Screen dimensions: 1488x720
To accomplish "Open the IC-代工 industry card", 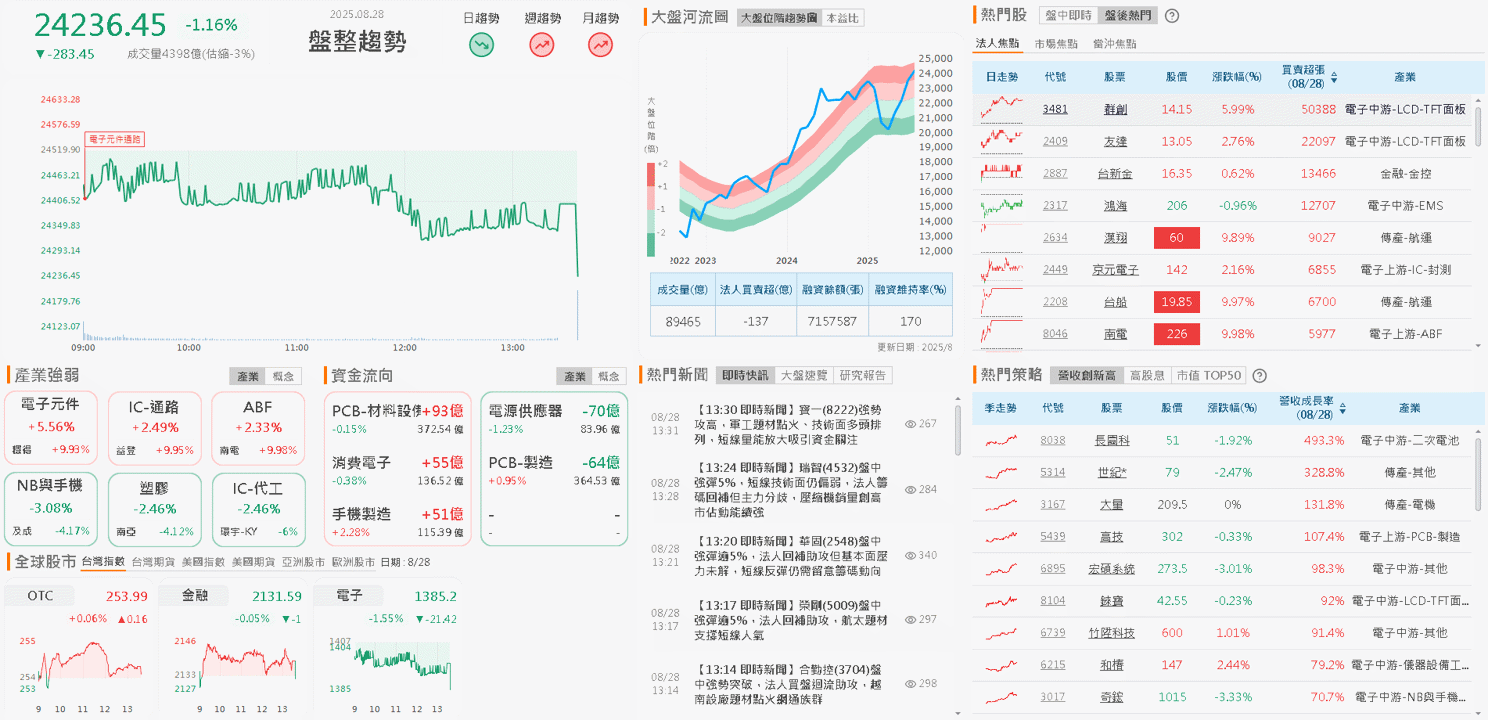I will coord(257,509).
